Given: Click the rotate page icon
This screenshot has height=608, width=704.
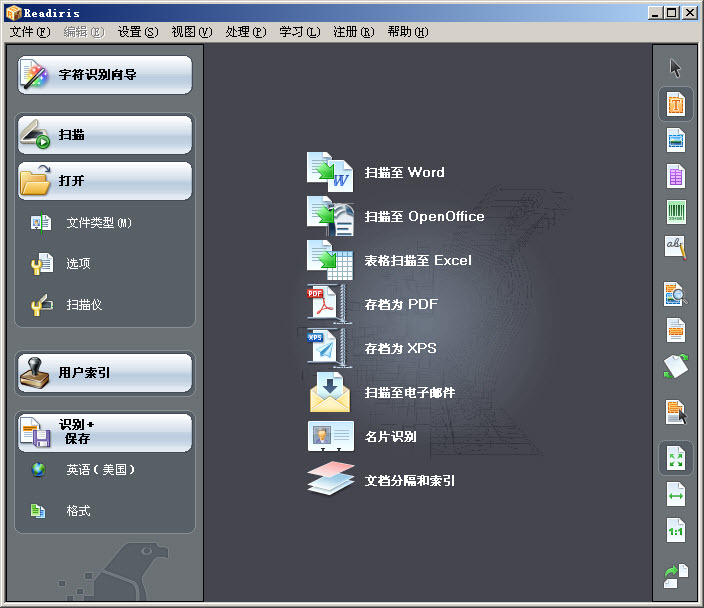Looking at the screenshot, I should 675,366.
